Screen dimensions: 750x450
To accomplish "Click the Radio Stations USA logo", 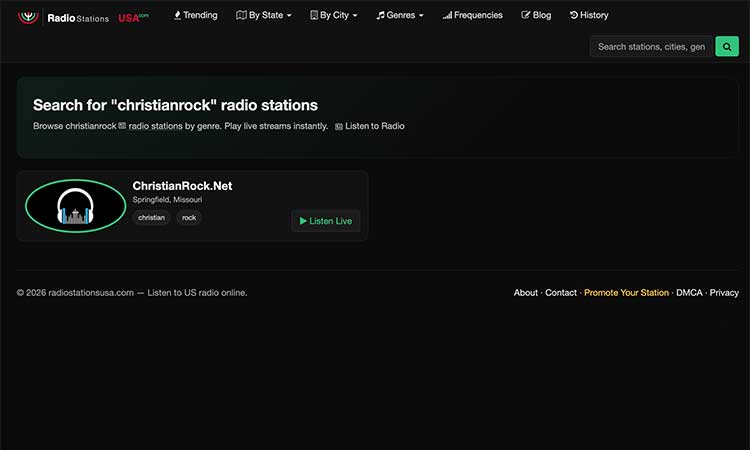I will tap(83, 17).
